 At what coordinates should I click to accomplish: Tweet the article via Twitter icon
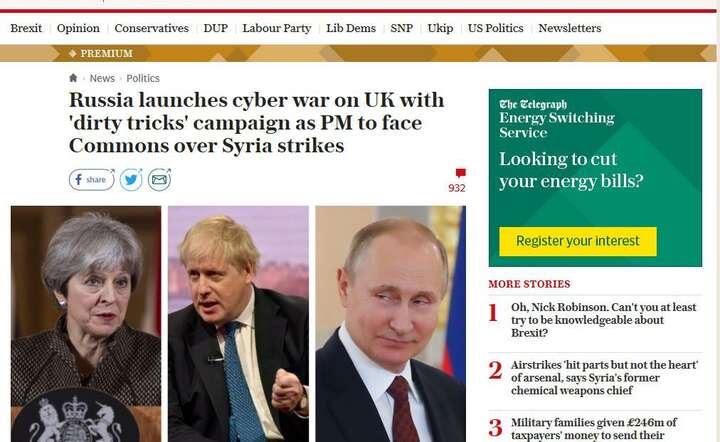pyautogui.click(x=131, y=179)
